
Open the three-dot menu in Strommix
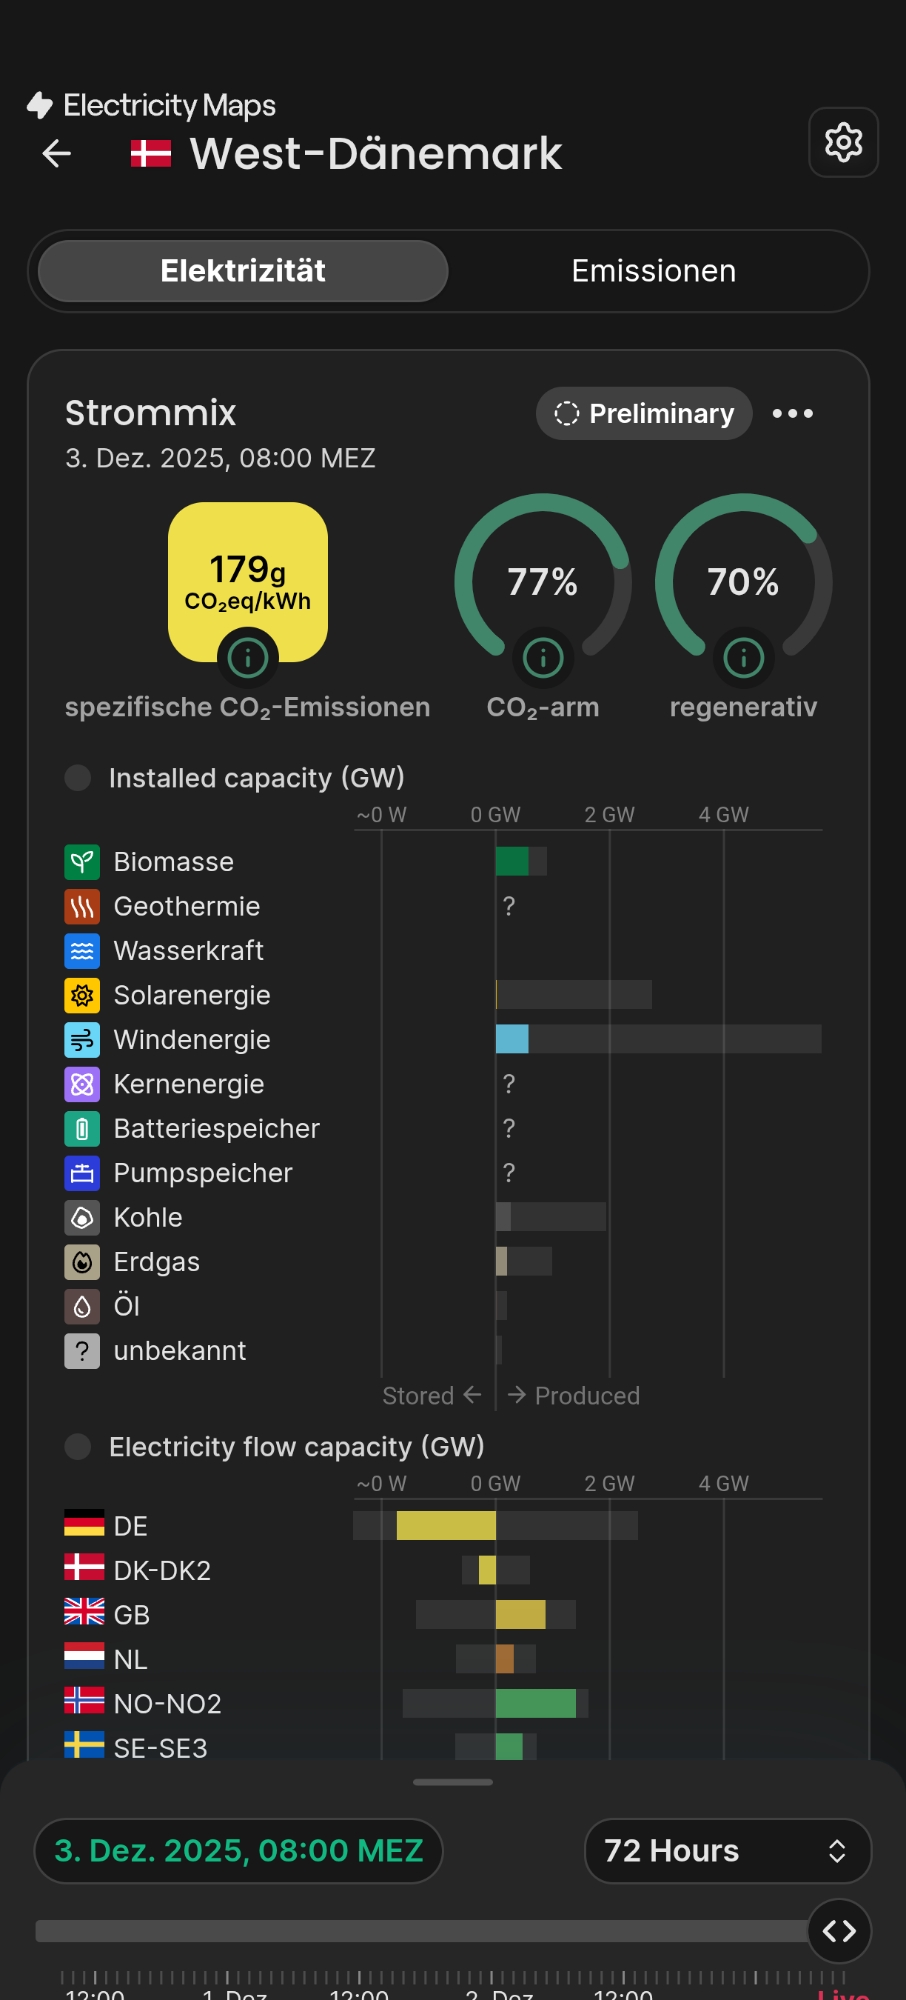[793, 414]
